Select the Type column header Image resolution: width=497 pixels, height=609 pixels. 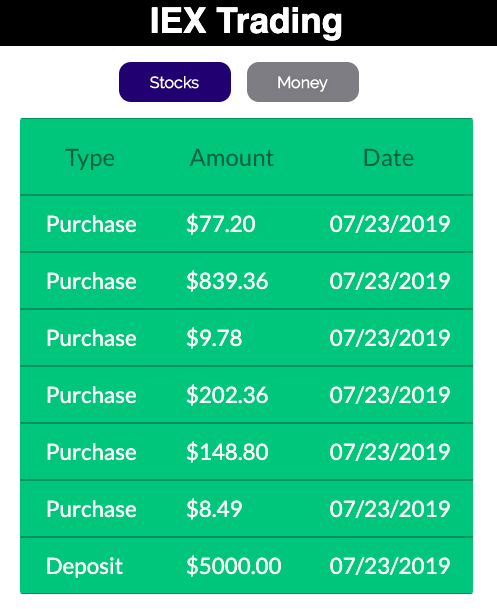click(90, 158)
